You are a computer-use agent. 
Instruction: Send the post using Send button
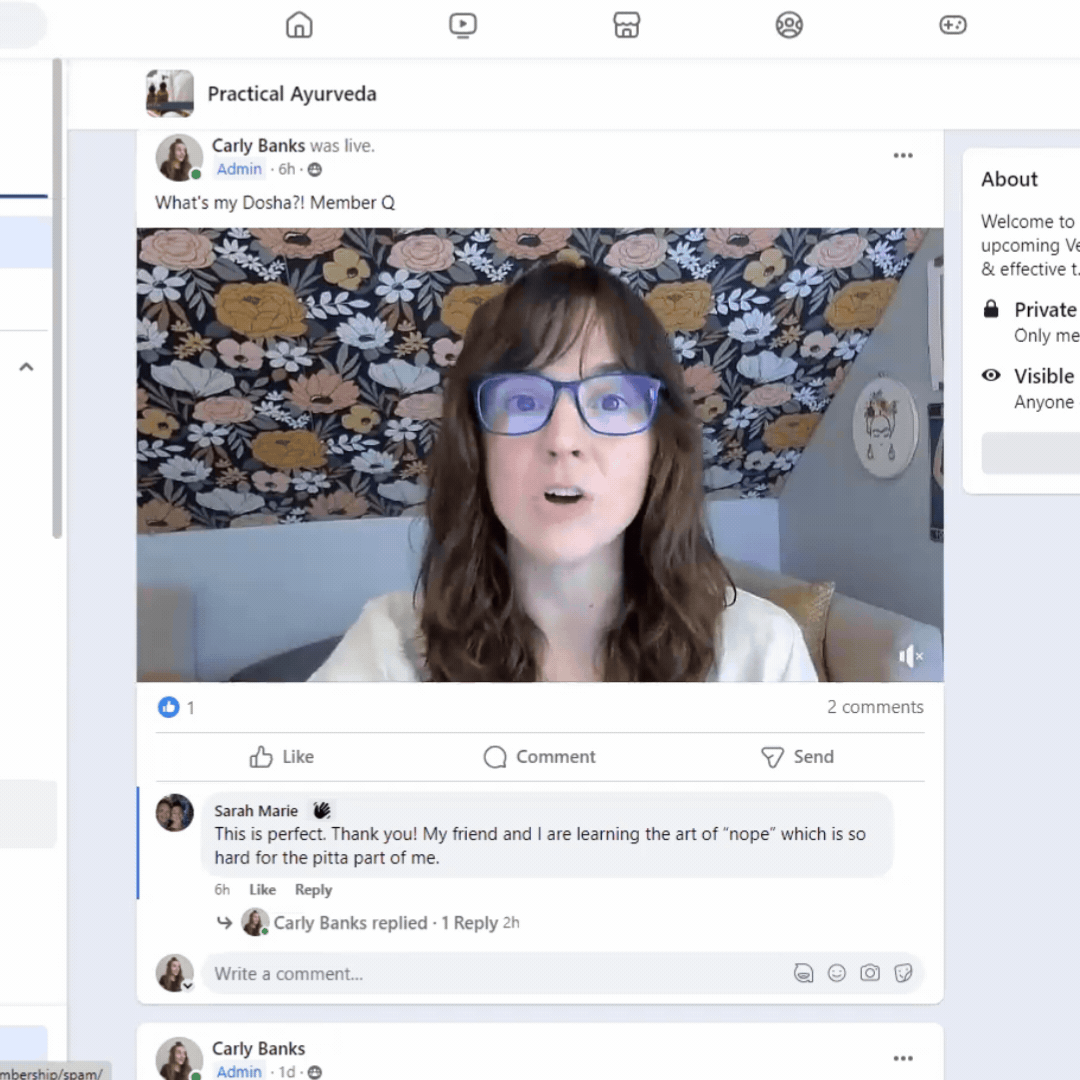point(797,757)
